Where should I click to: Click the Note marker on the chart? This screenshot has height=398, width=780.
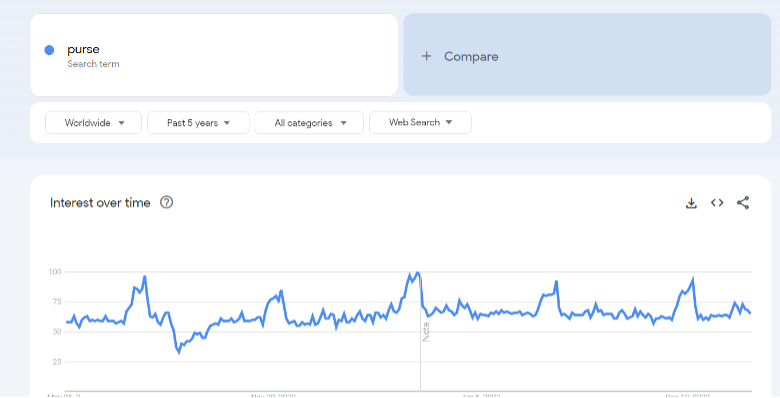click(x=426, y=332)
